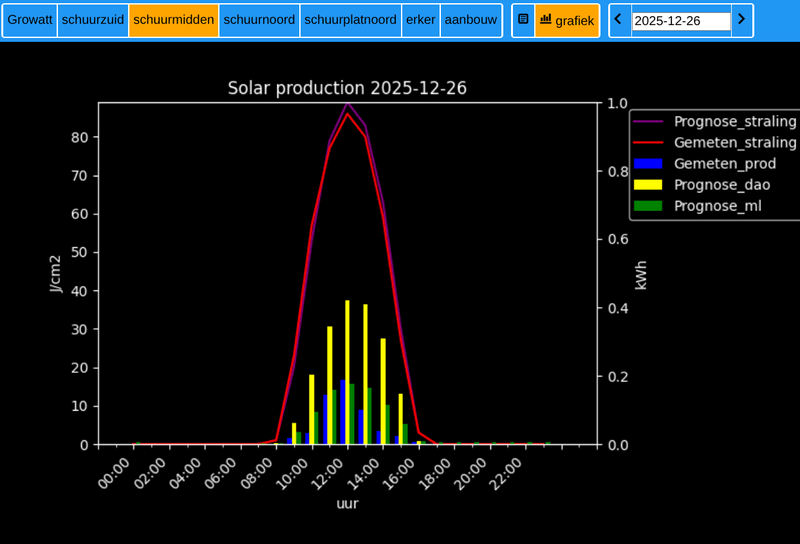Open the Growatt tab
Viewport: 800px width, 544px height.
click(x=30, y=20)
